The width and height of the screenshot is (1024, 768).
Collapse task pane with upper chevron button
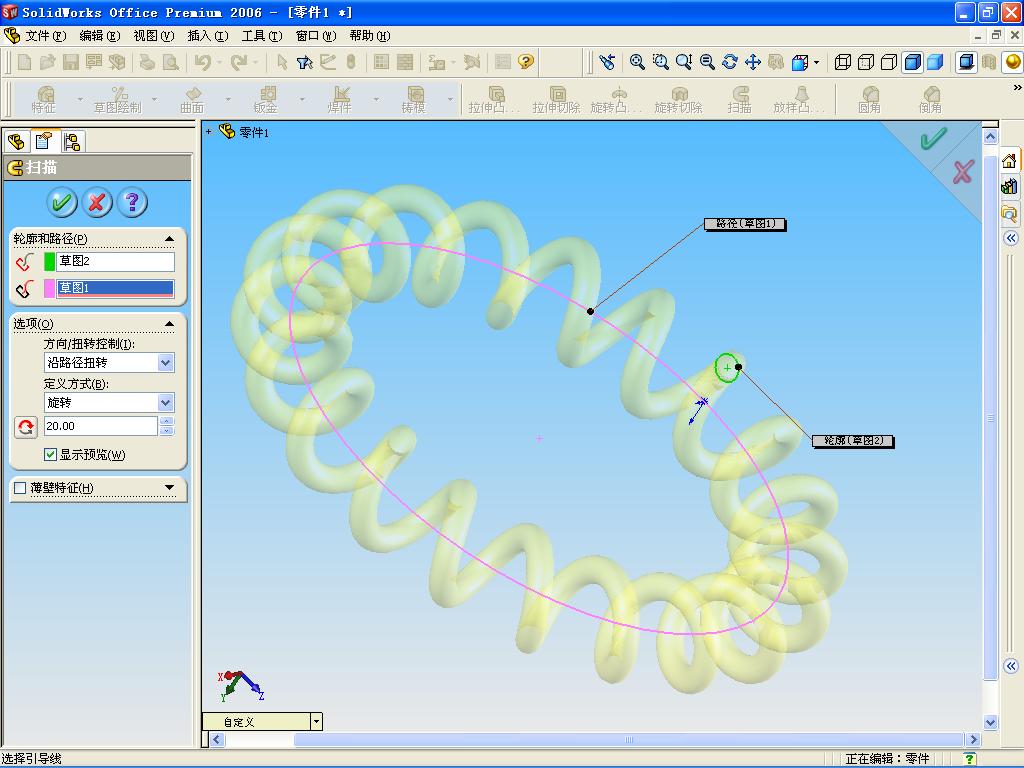coord(1010,238)
